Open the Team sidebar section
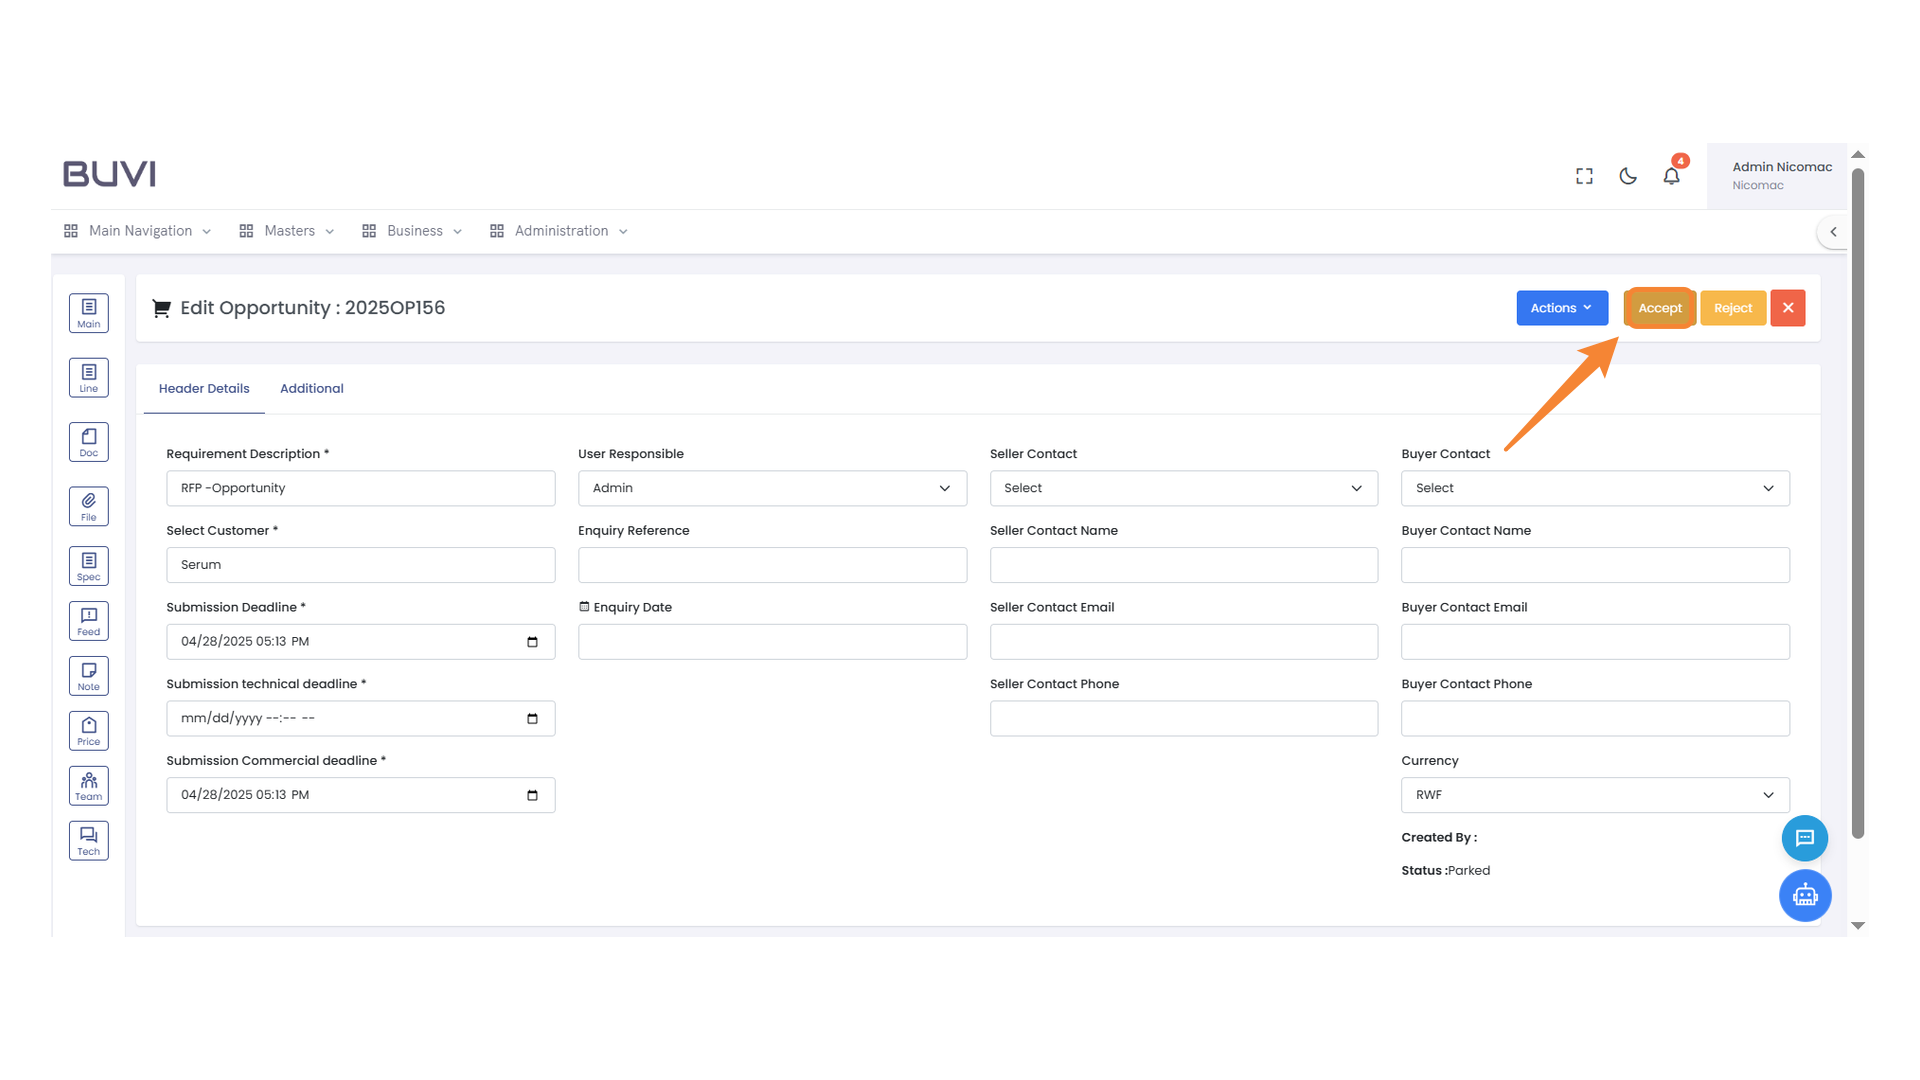The width and height of the screenshot is (1920, 1080). click(x=88, y=786)
